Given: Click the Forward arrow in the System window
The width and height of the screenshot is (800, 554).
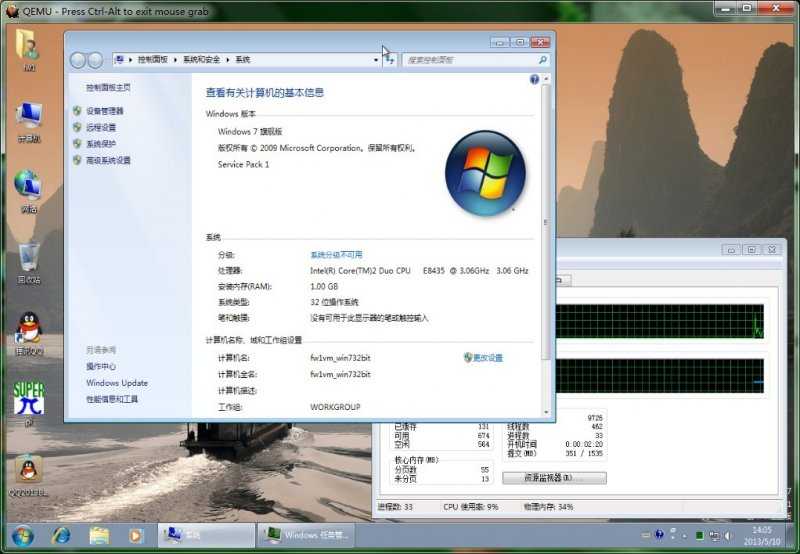Looking at the screenshot, I should point(95,60).
